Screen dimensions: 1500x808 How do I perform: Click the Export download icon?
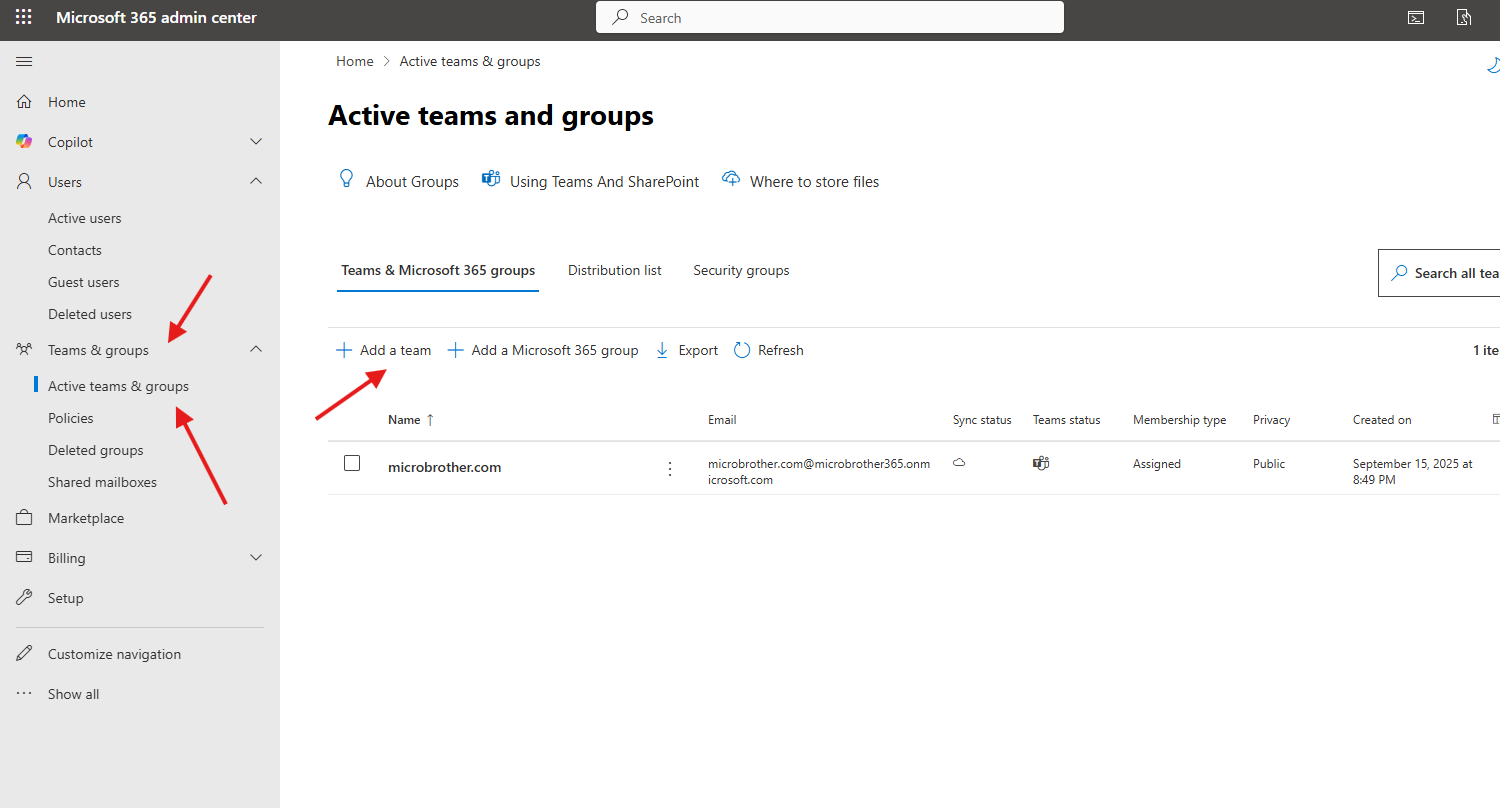[x=662, y=350]
